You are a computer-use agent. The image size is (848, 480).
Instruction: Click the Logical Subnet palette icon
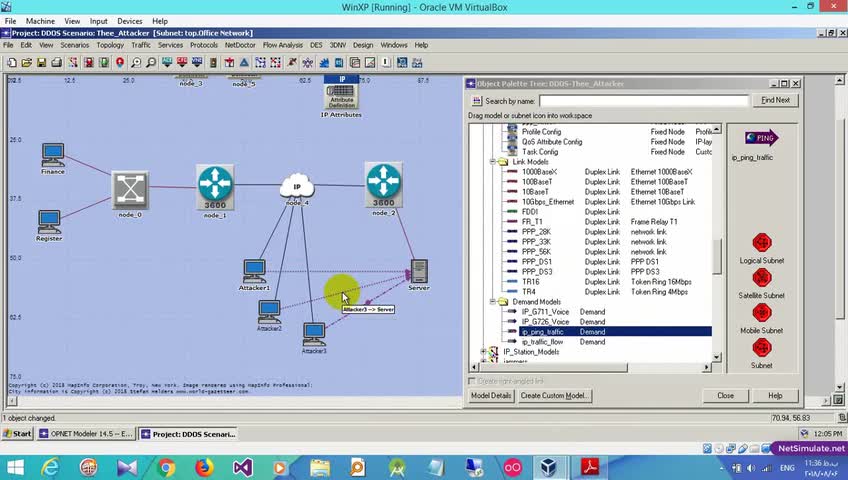click(761, 243)
